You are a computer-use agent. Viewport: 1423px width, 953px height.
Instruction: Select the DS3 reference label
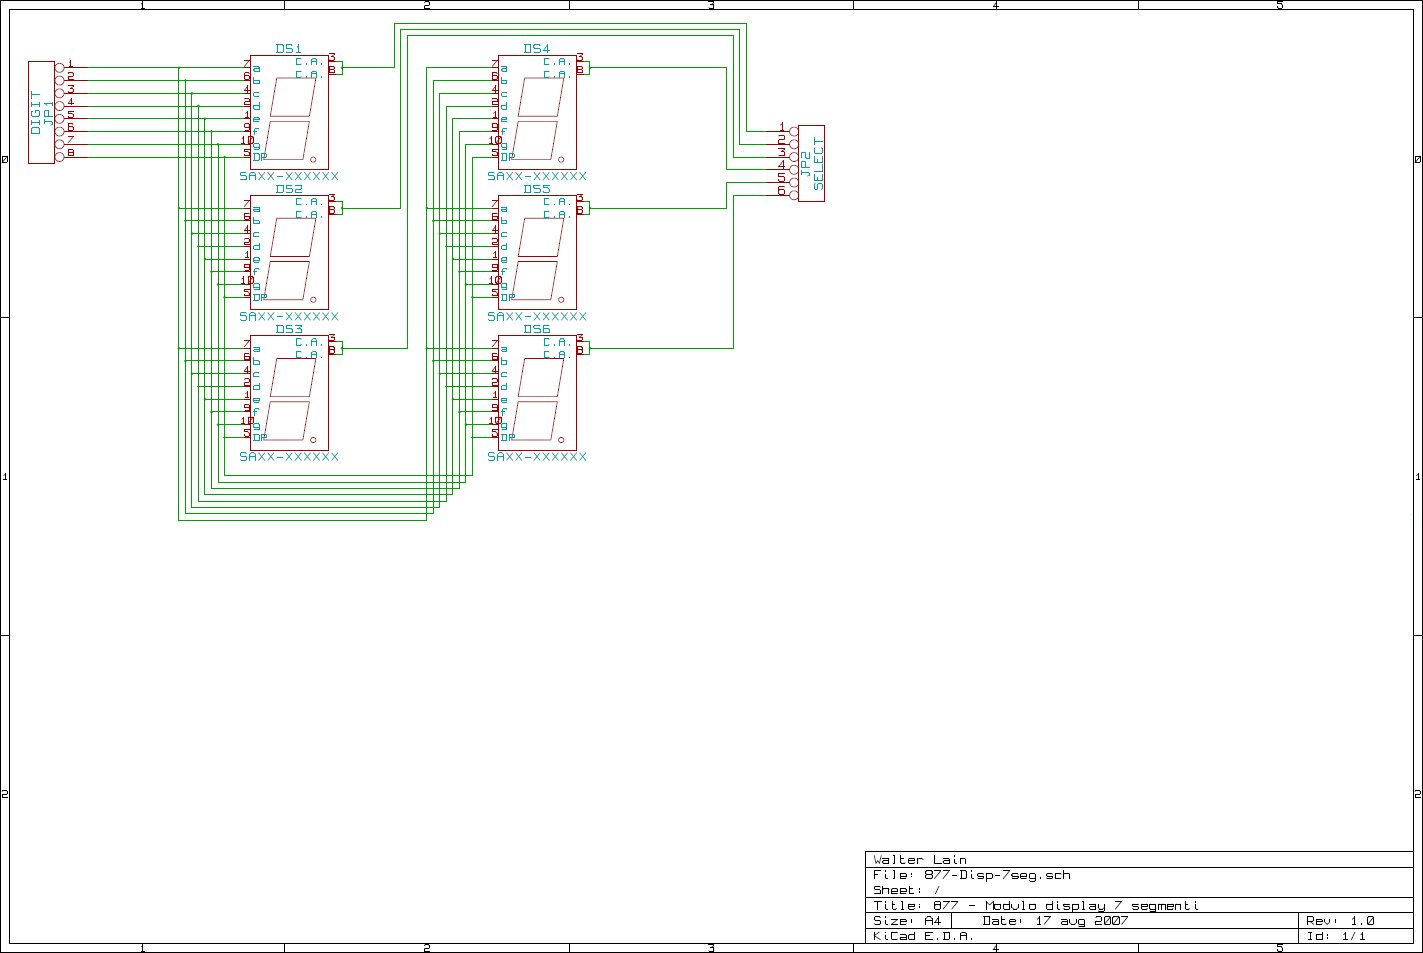(288, 329)
